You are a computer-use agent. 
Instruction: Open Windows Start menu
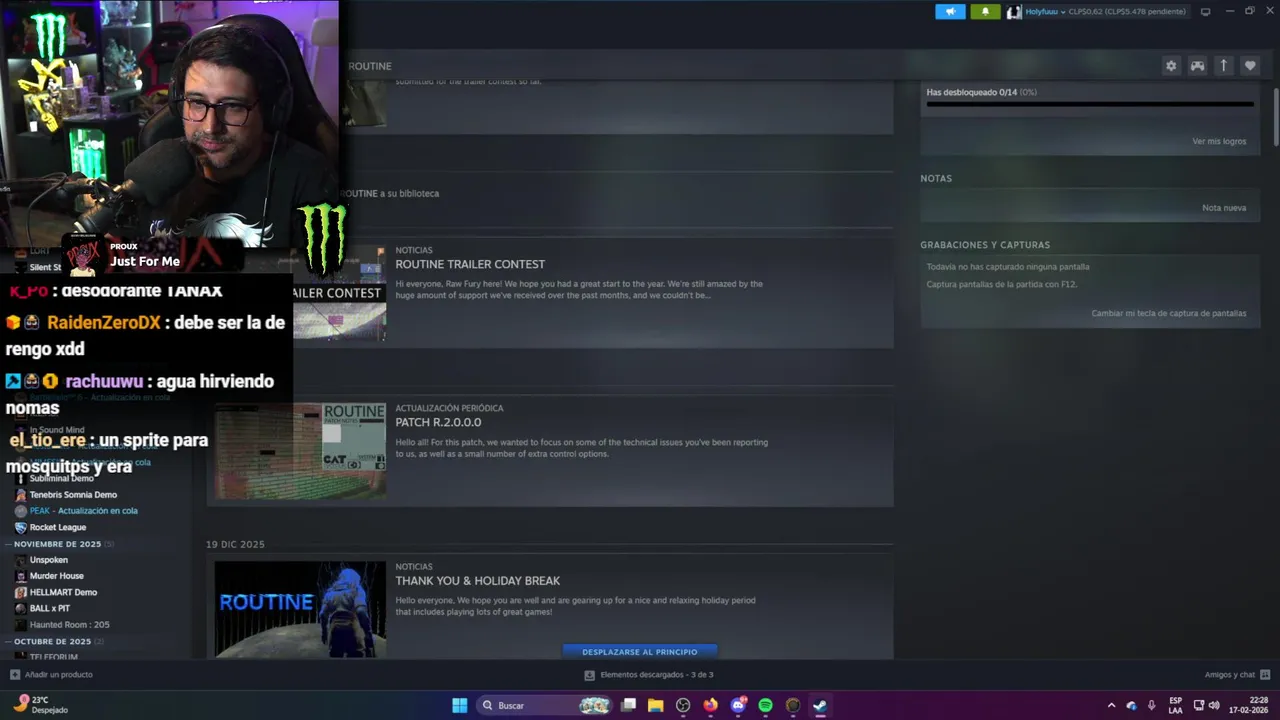click(459, 705)
